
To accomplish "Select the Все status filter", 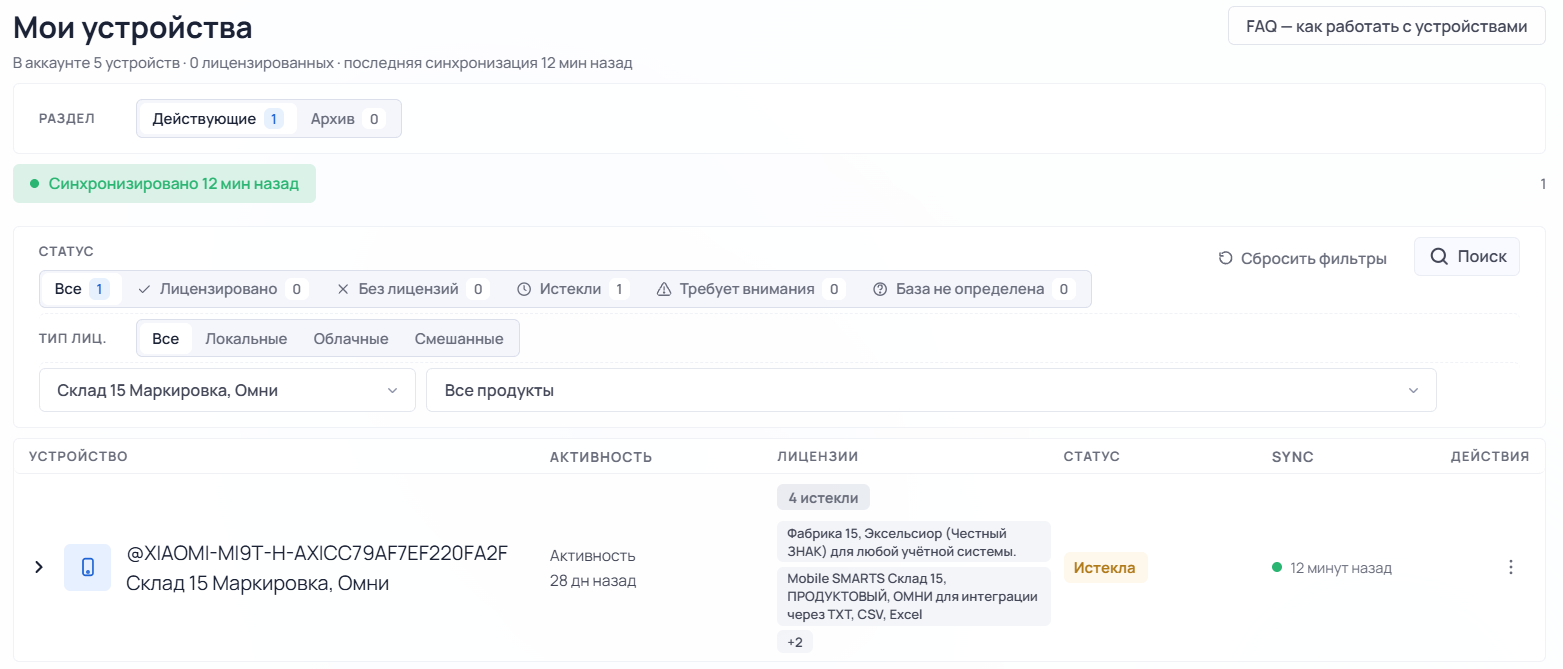I will click(82, 289).
